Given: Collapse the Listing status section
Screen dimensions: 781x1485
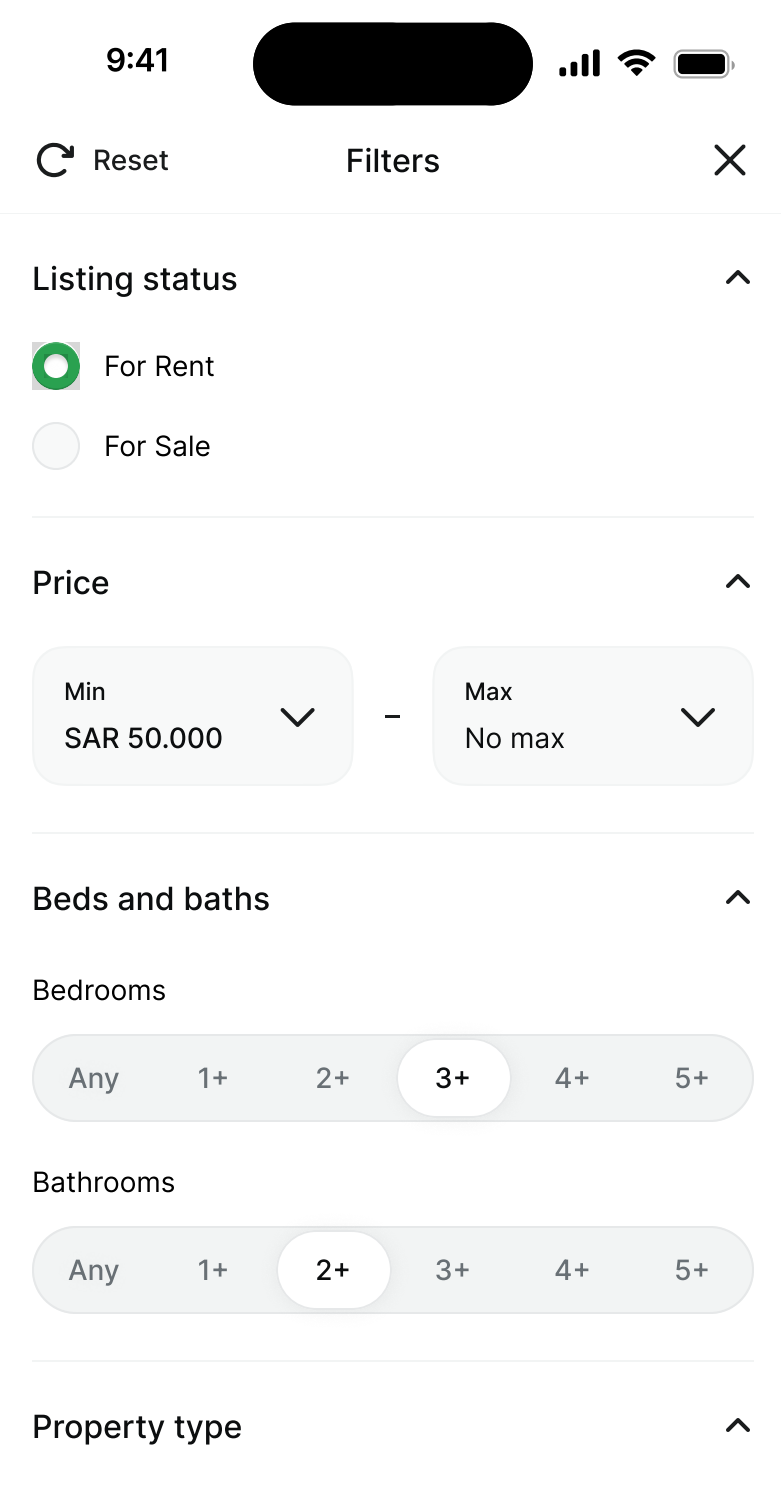Looking at the screenshot, I should [737, 278].
